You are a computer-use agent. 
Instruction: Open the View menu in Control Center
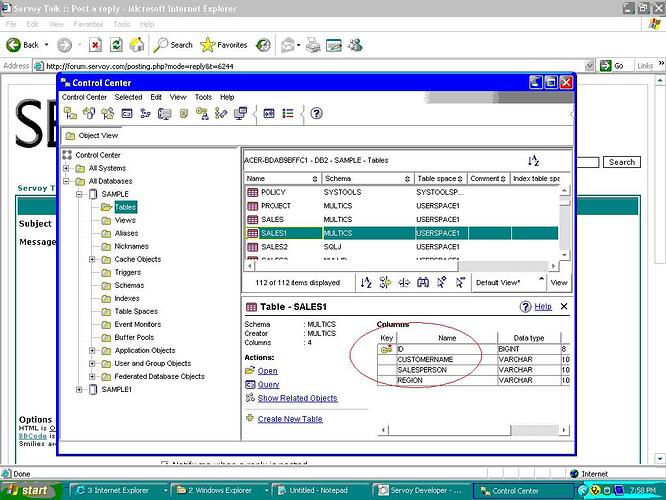pos(178,97)
